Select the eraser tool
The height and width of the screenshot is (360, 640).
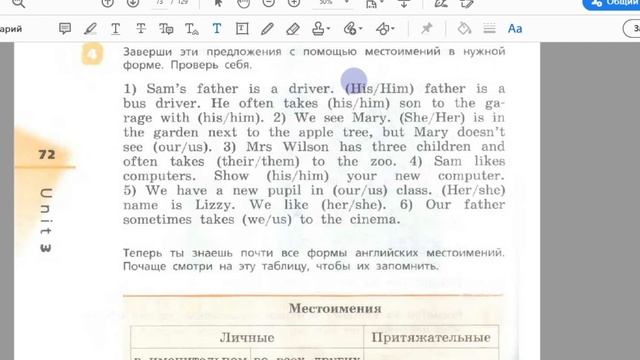[x=293, y=29]
